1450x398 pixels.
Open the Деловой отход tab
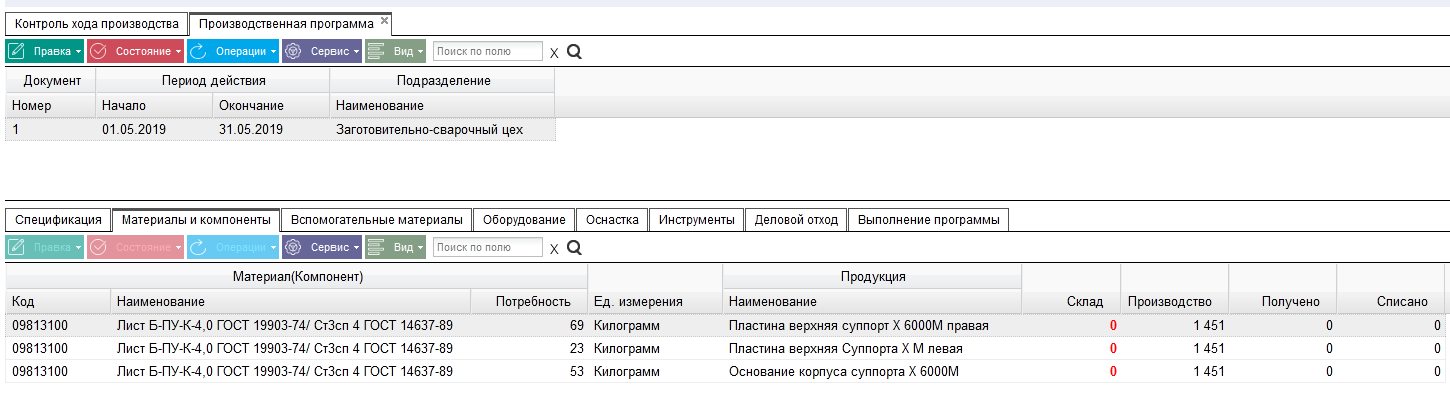[x=796, y=219]
